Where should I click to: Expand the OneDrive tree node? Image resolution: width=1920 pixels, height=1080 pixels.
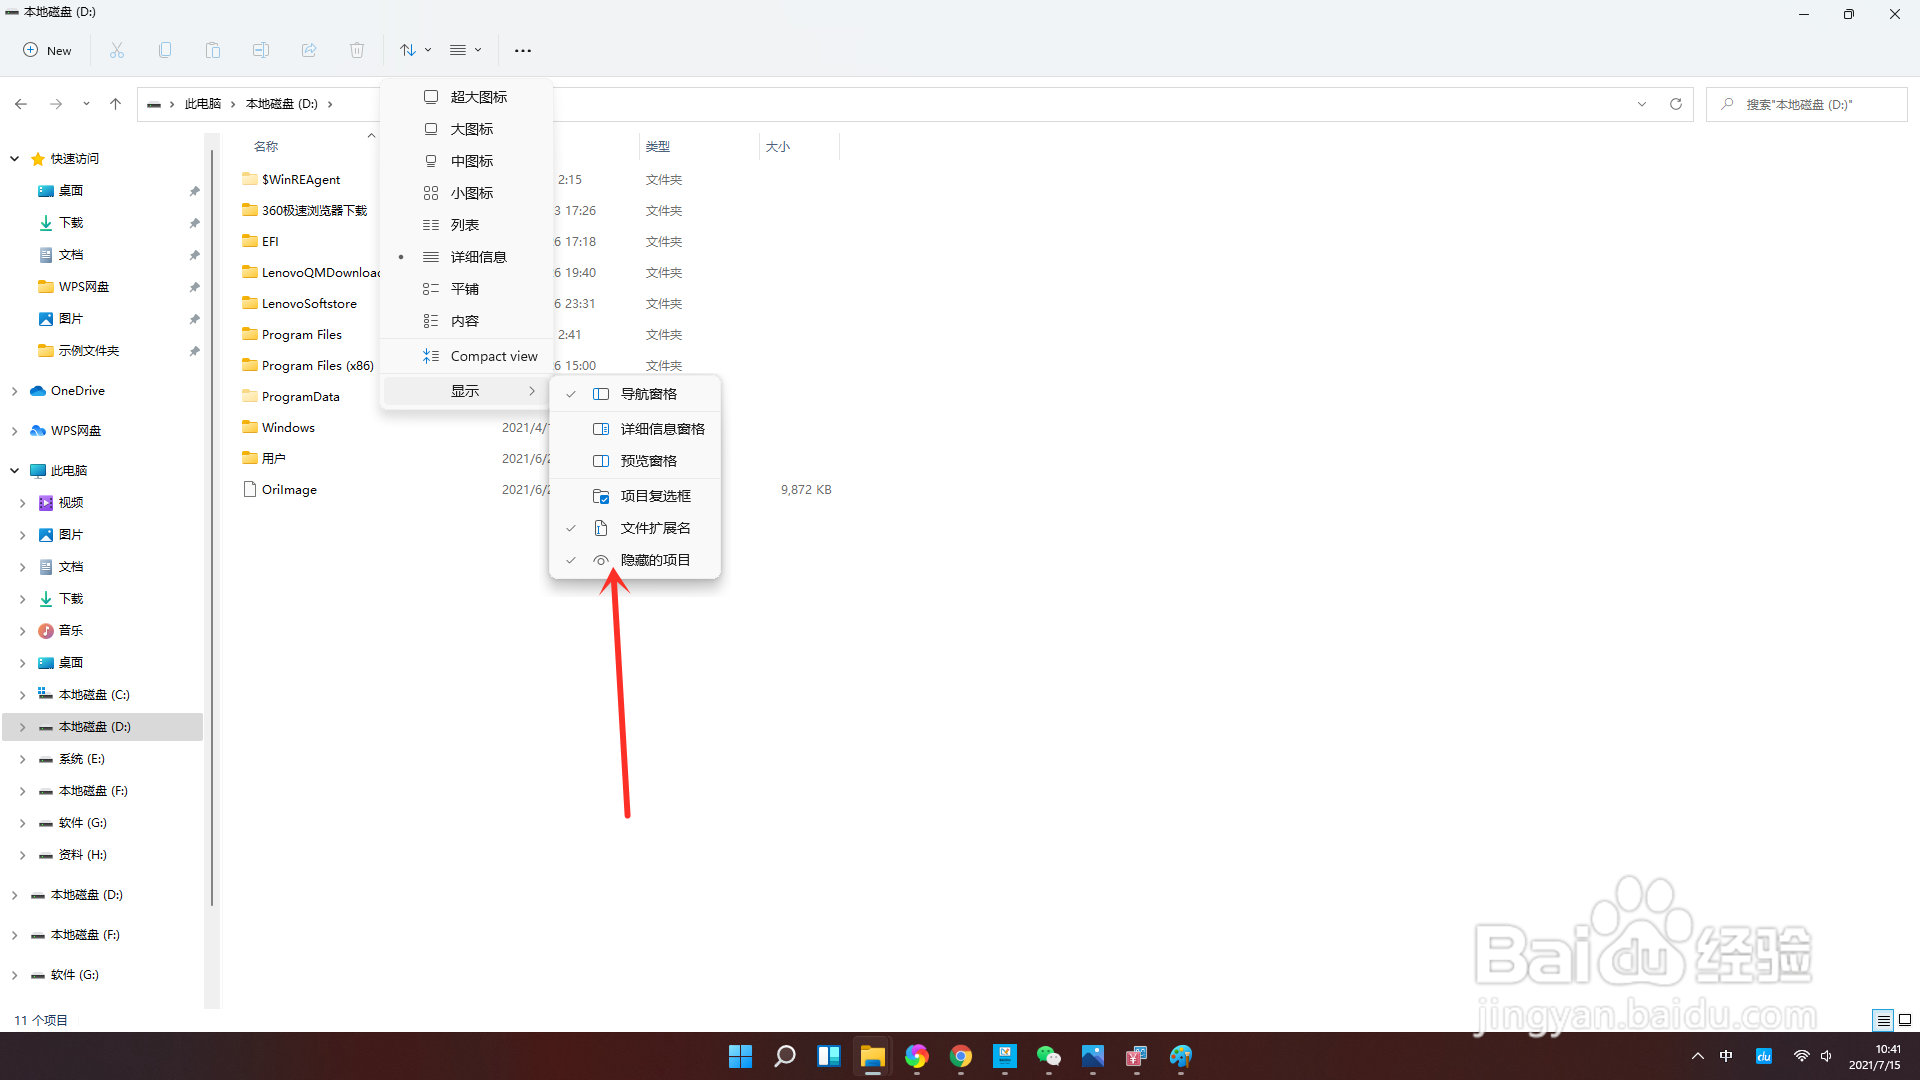(x=14, y=391)
